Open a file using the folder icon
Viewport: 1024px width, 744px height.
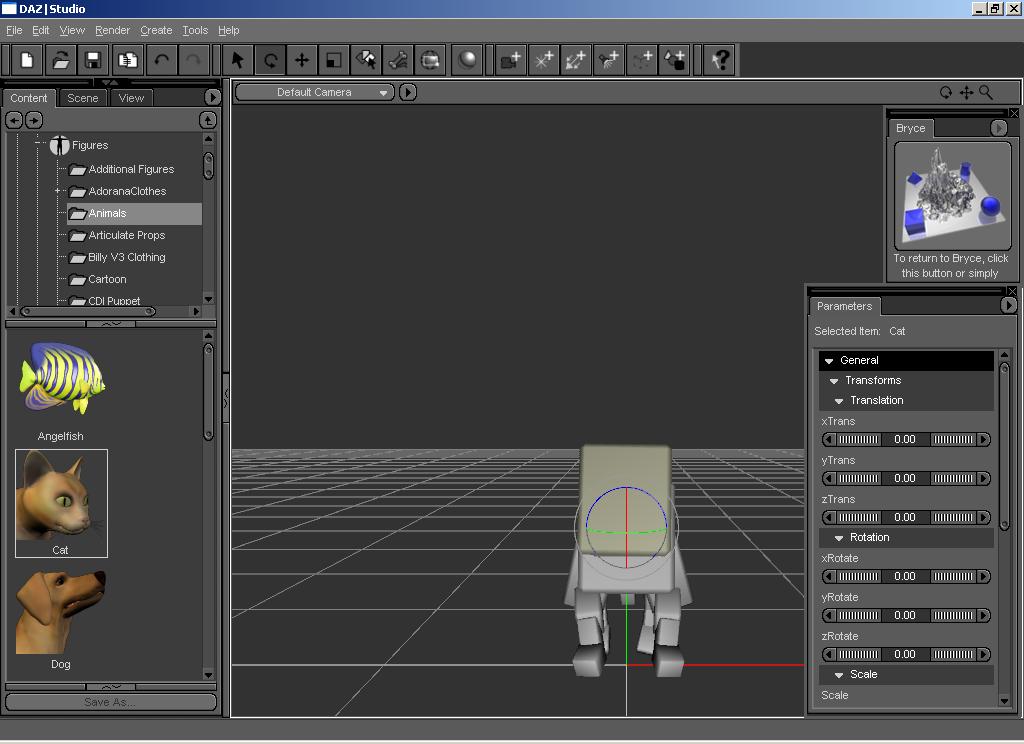click(61, 60)
